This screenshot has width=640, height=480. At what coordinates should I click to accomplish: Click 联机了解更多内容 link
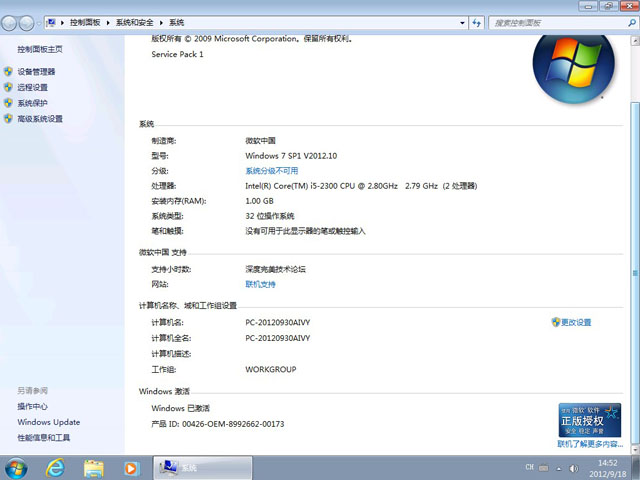point(590,444)
